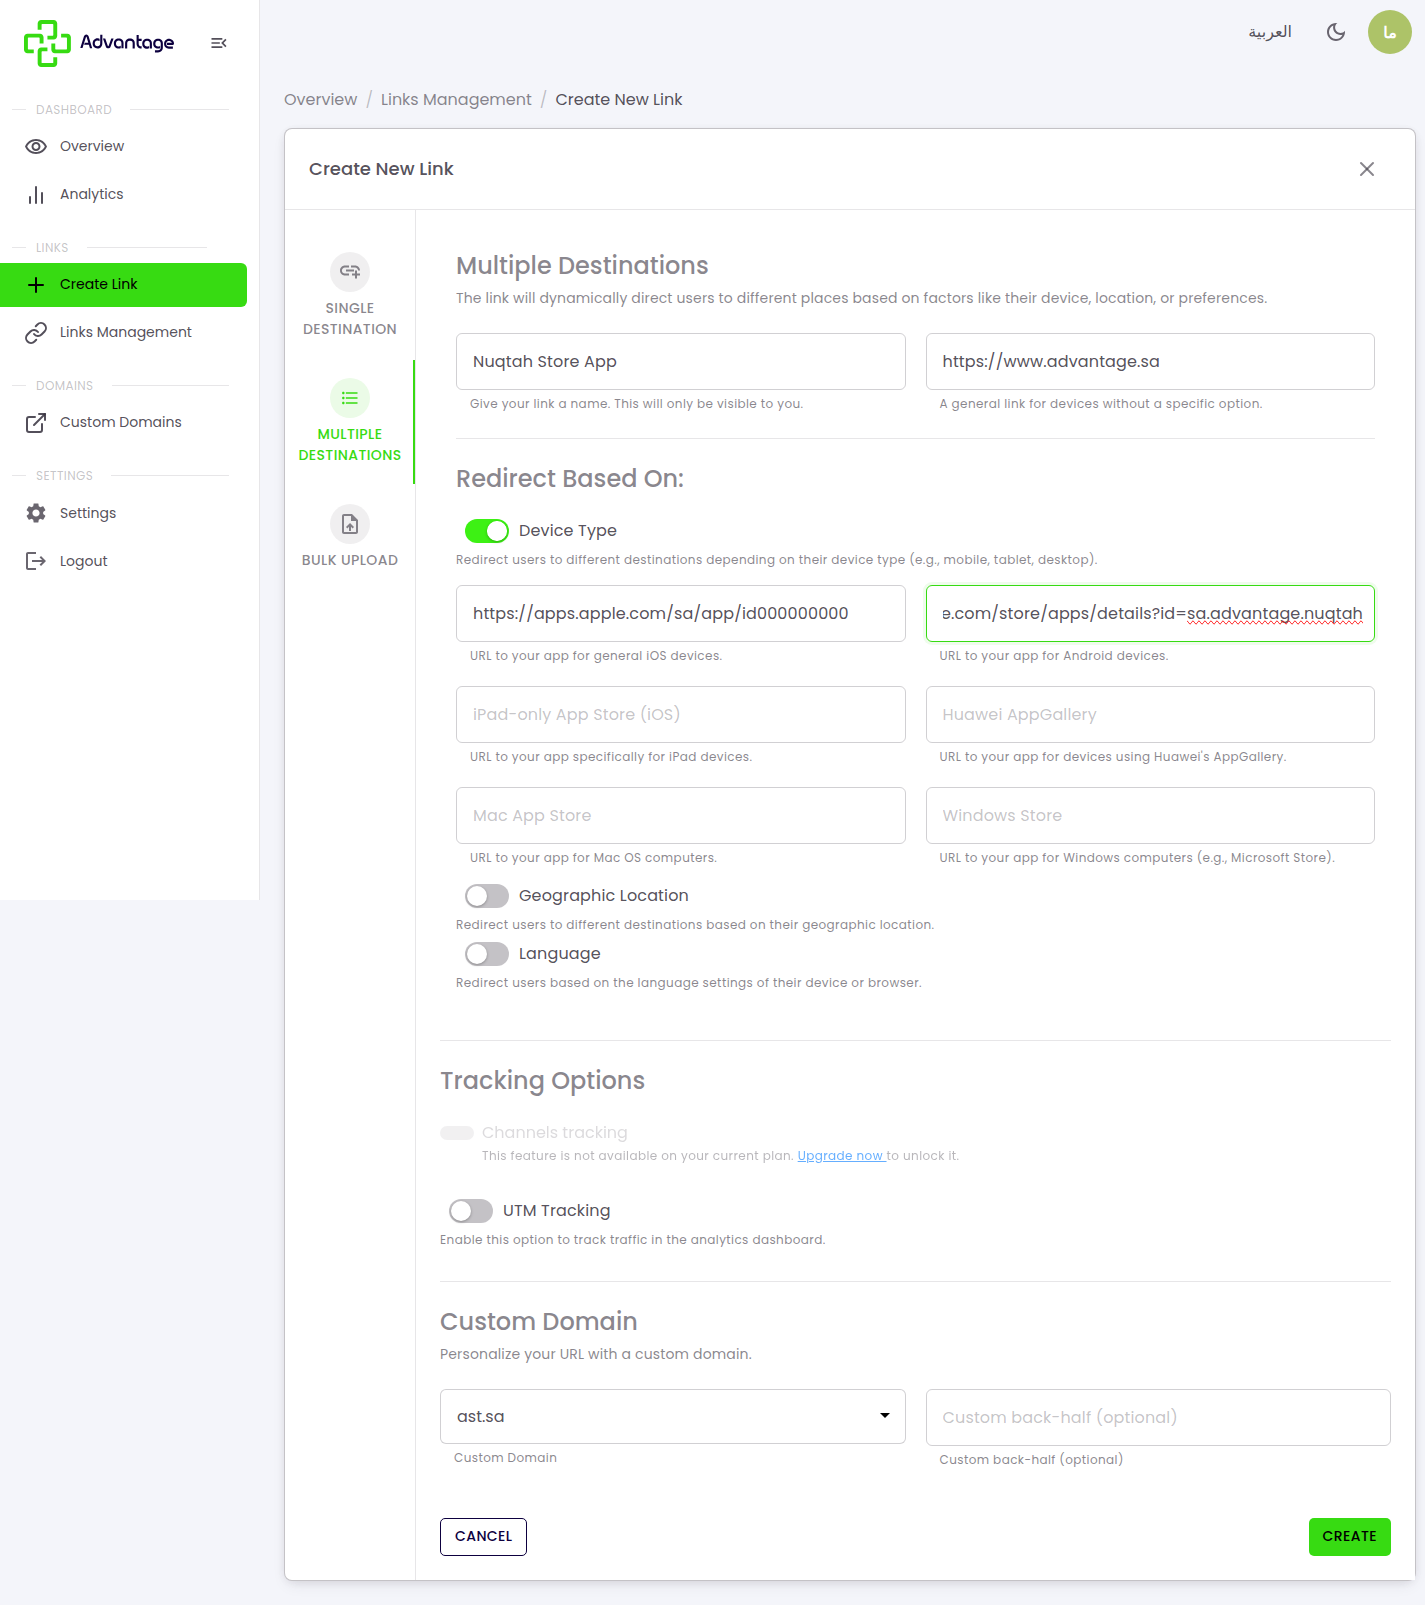Image resolution: width=1425 pixels, height=1605 pixels.
Task: Toggle dark mode with the moon icon
Action: 1336,32
